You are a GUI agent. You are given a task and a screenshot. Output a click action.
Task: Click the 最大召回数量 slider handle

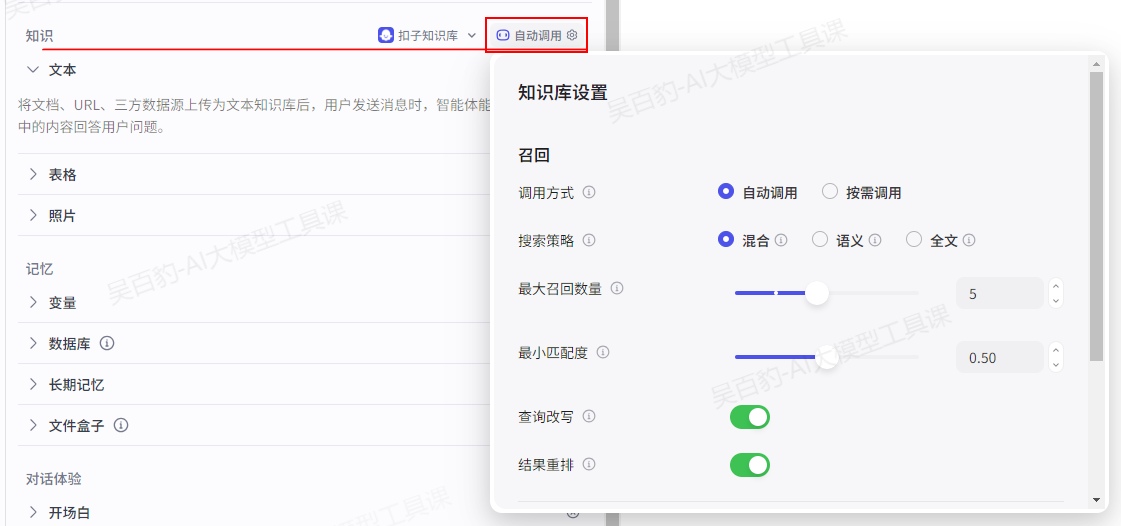pos(817,293)
